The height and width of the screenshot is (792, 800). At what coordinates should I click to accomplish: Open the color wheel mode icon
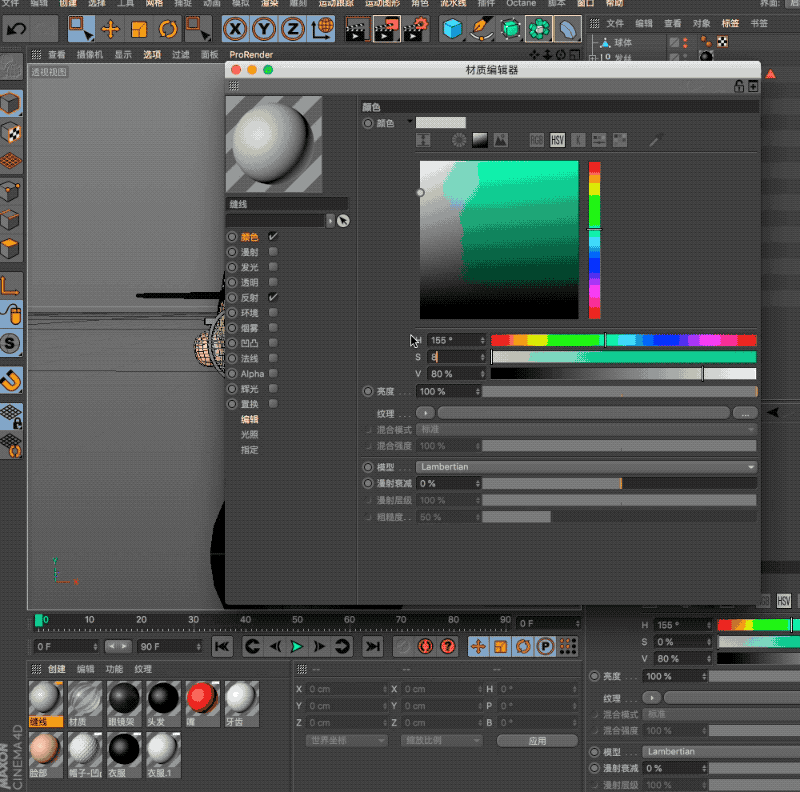point(459,141)
